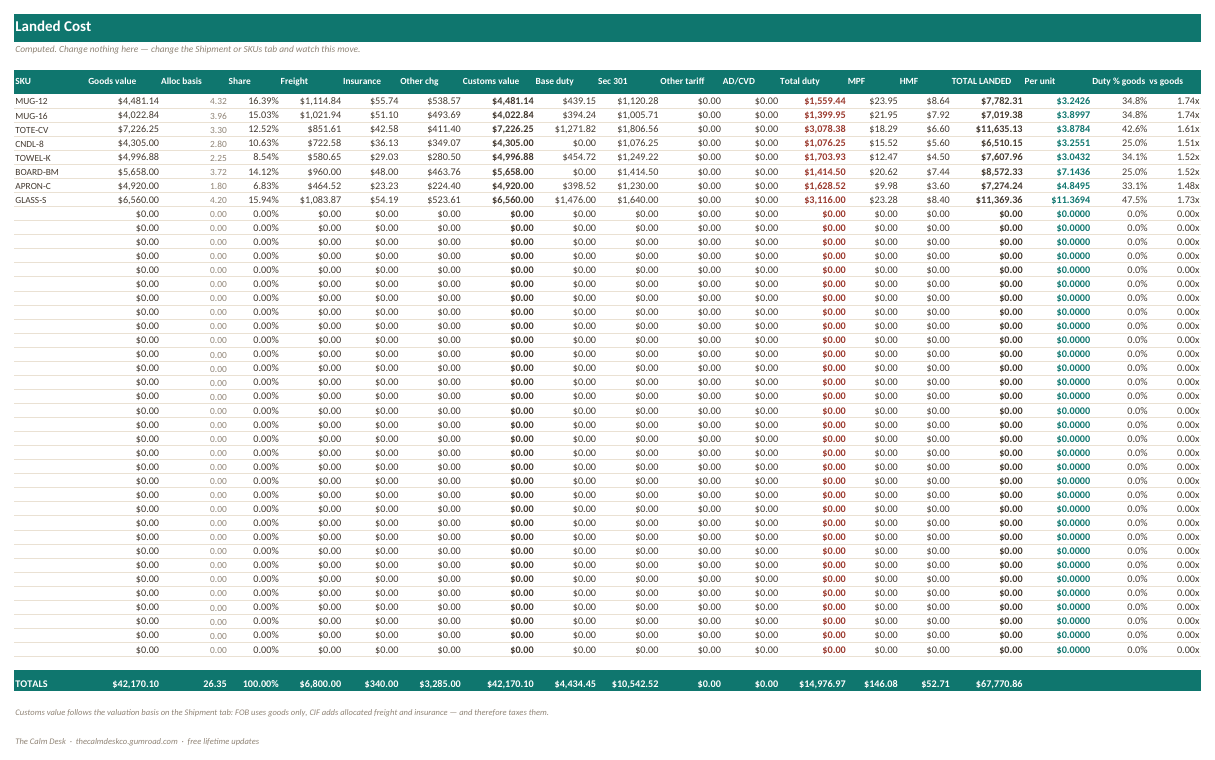The image size is (1215, 760).
Task: Click the Goods value column header
Action: click(112, 80)
